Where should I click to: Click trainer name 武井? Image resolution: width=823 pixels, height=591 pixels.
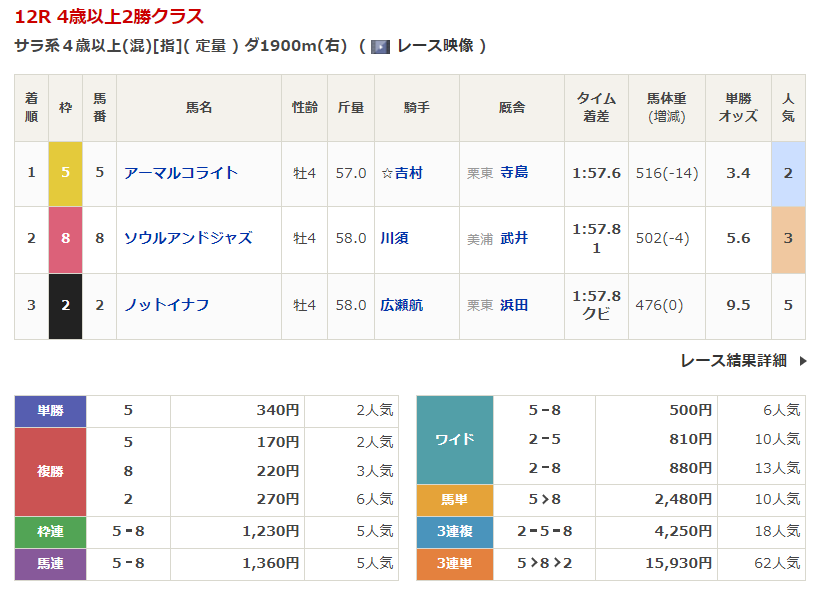(514, 239)
